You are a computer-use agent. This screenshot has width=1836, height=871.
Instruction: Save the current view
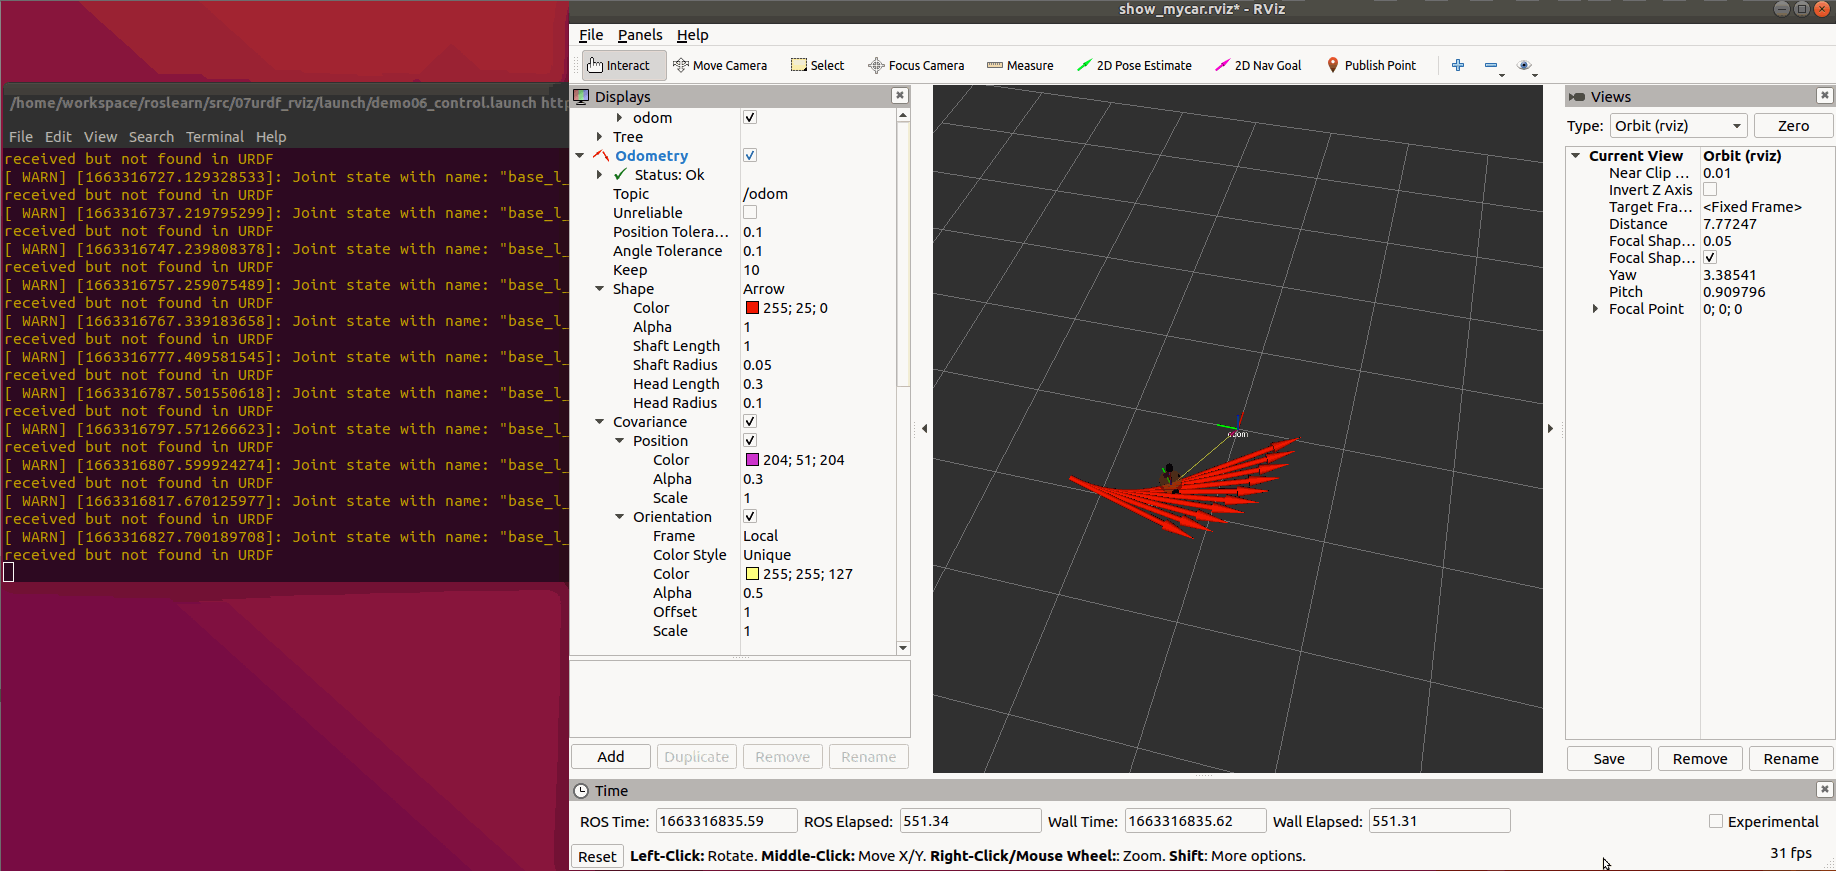tap(1609, 759)
